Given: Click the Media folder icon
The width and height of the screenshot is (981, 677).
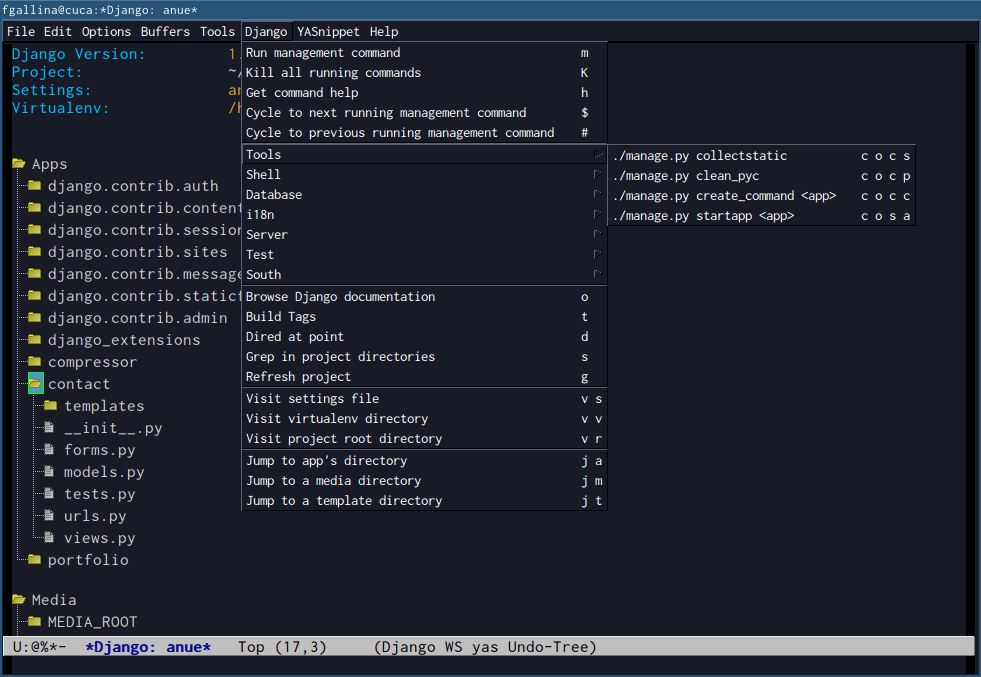Looking at the screenshot, I should [21, 598].
